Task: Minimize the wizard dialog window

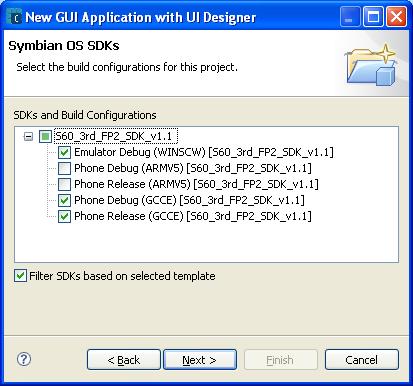Action: (350, 16)
